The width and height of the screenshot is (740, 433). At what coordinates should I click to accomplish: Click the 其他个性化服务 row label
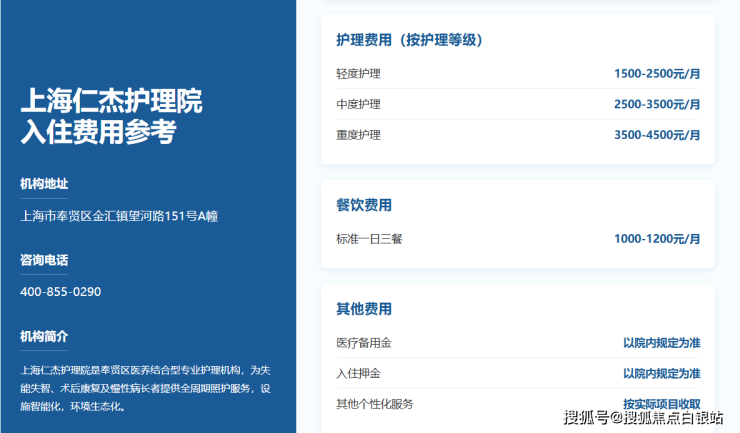pos(374,404)
